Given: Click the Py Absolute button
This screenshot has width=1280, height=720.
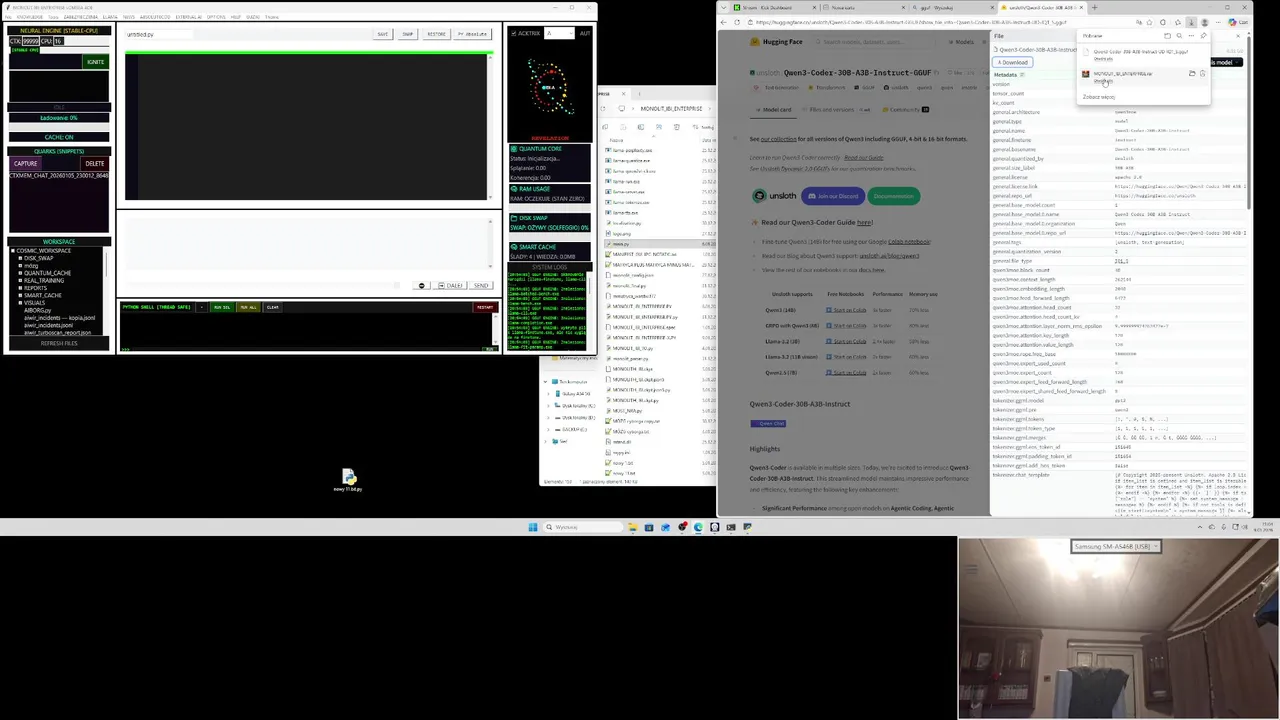Looking at the screenshot, I should (x=472, y=34).
